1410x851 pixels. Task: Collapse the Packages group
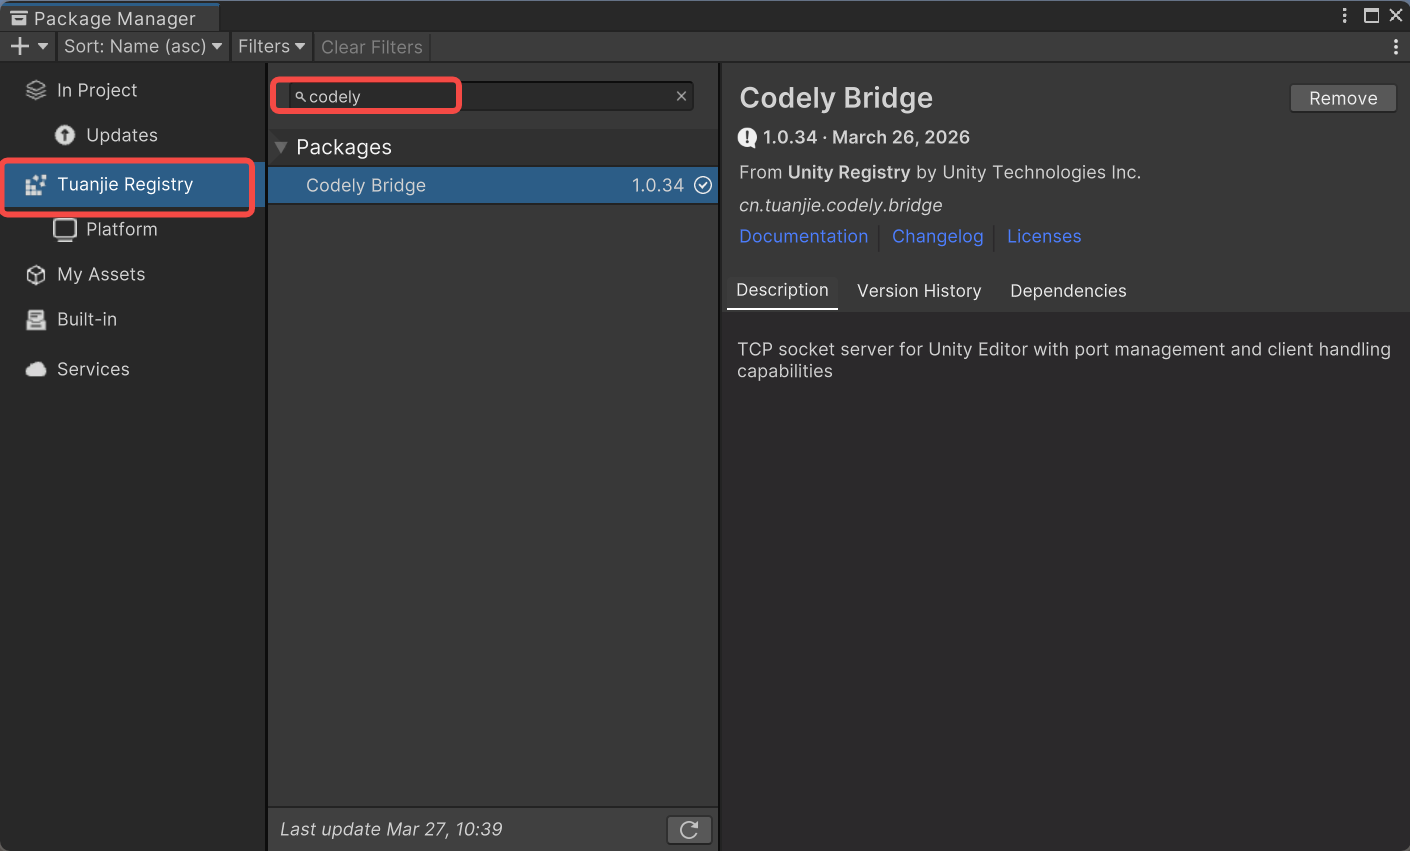click(x=281, y=147)
